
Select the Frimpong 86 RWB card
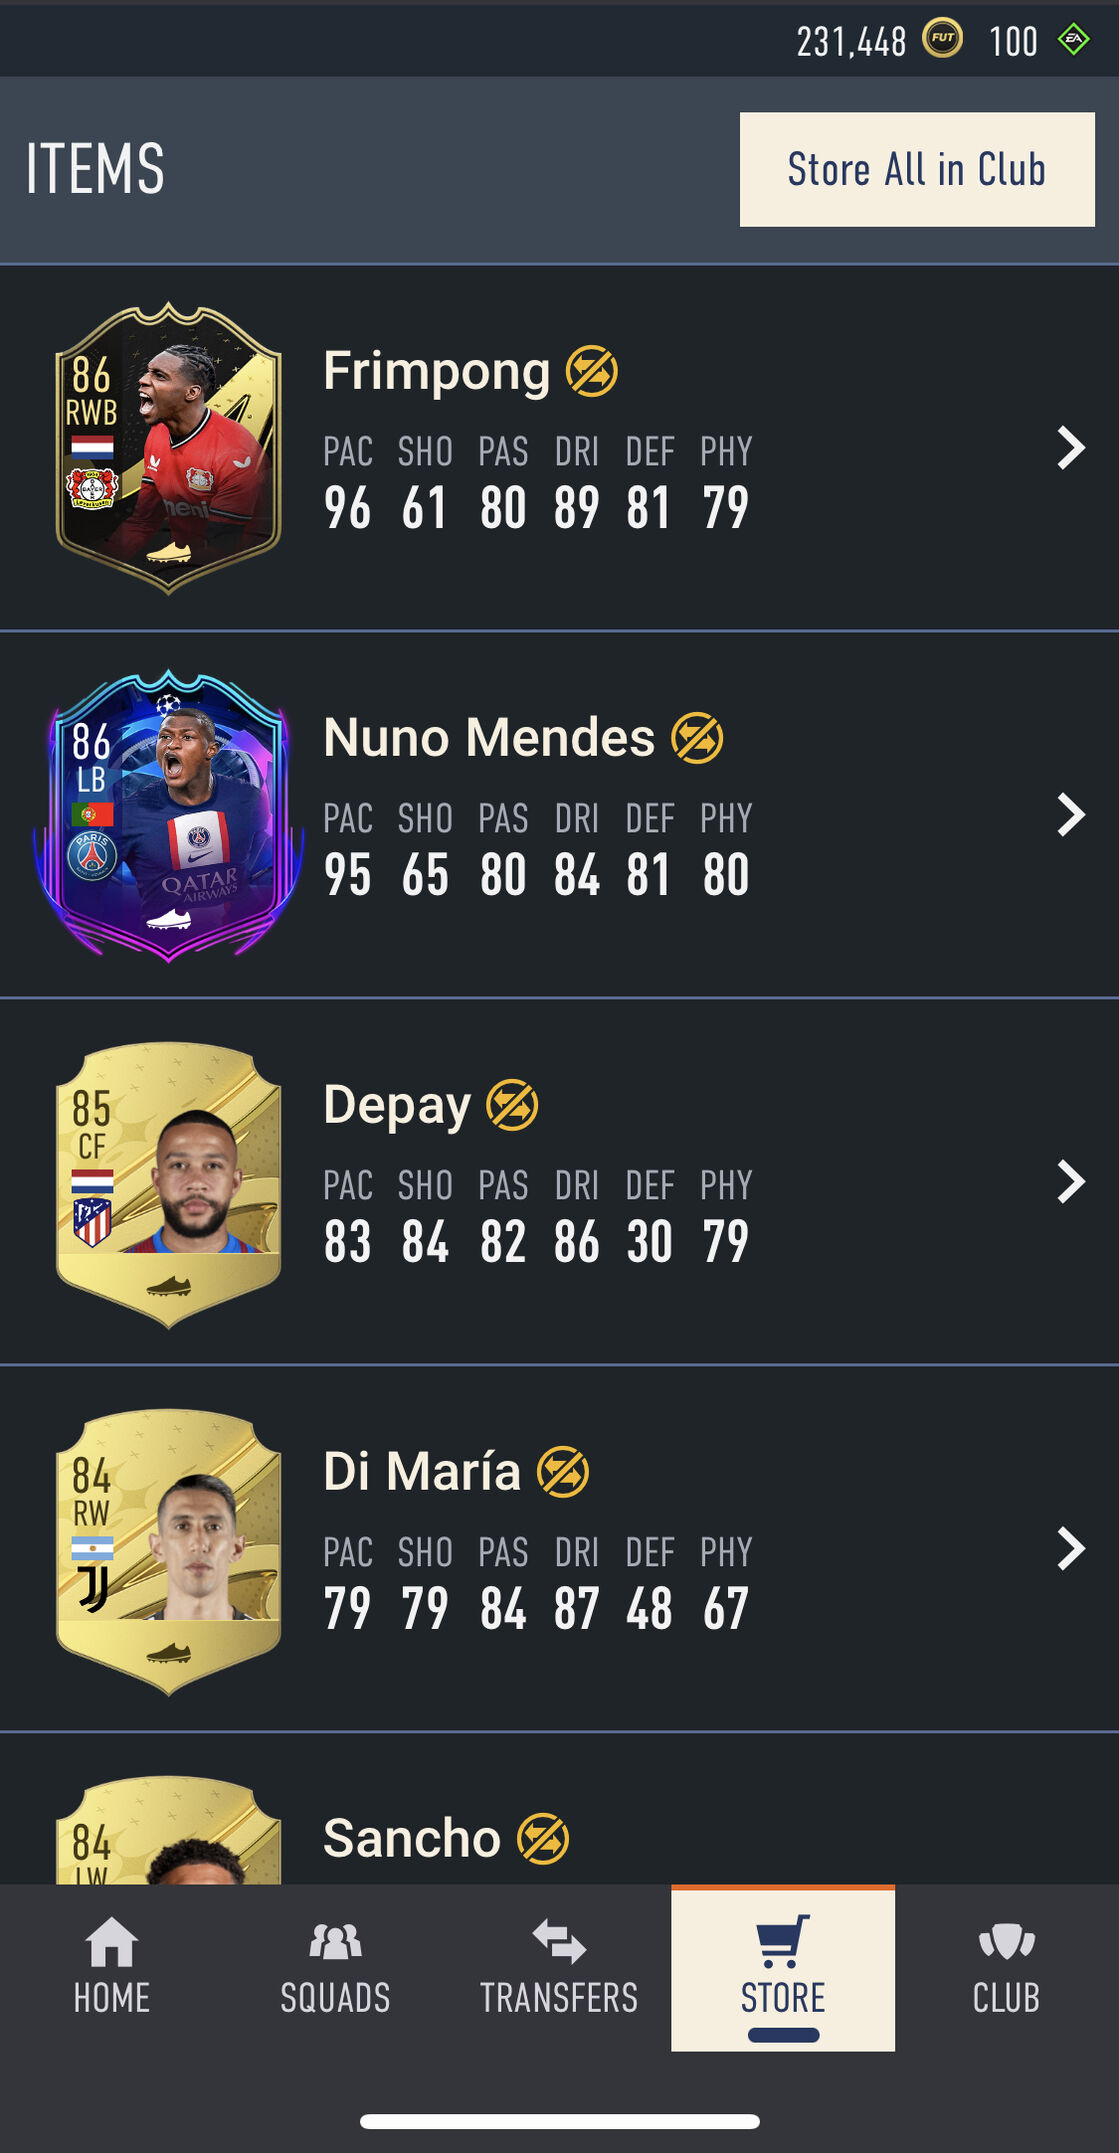[x=168, y=448]
